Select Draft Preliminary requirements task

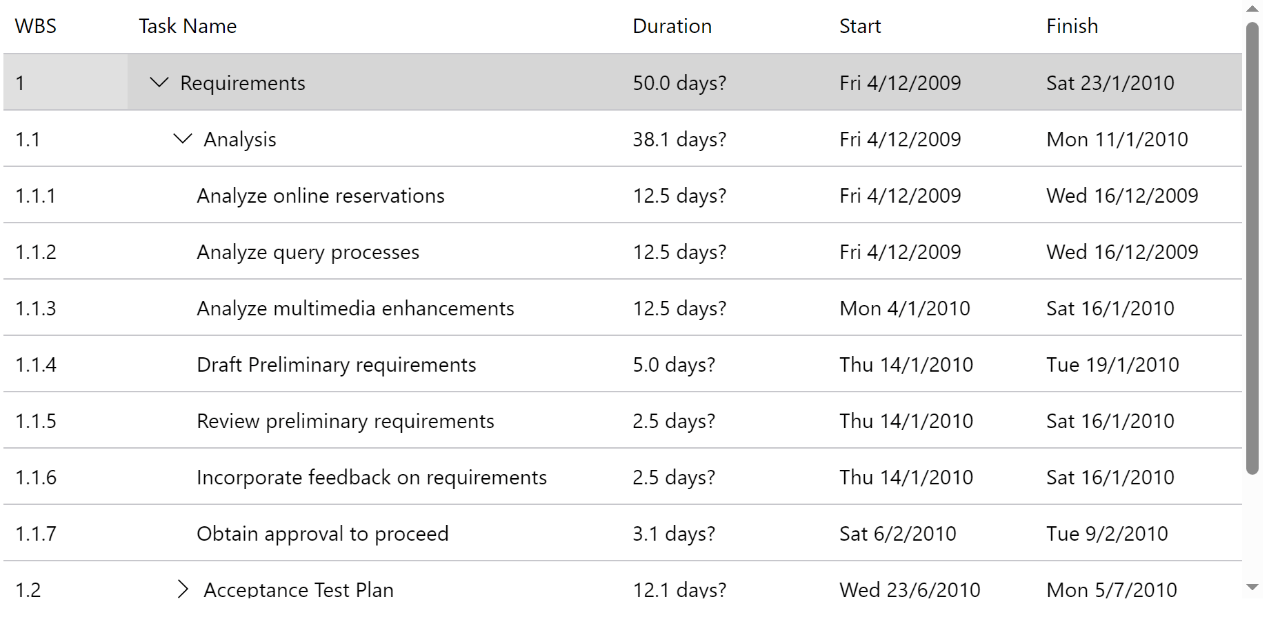click(x=337, y=365)
